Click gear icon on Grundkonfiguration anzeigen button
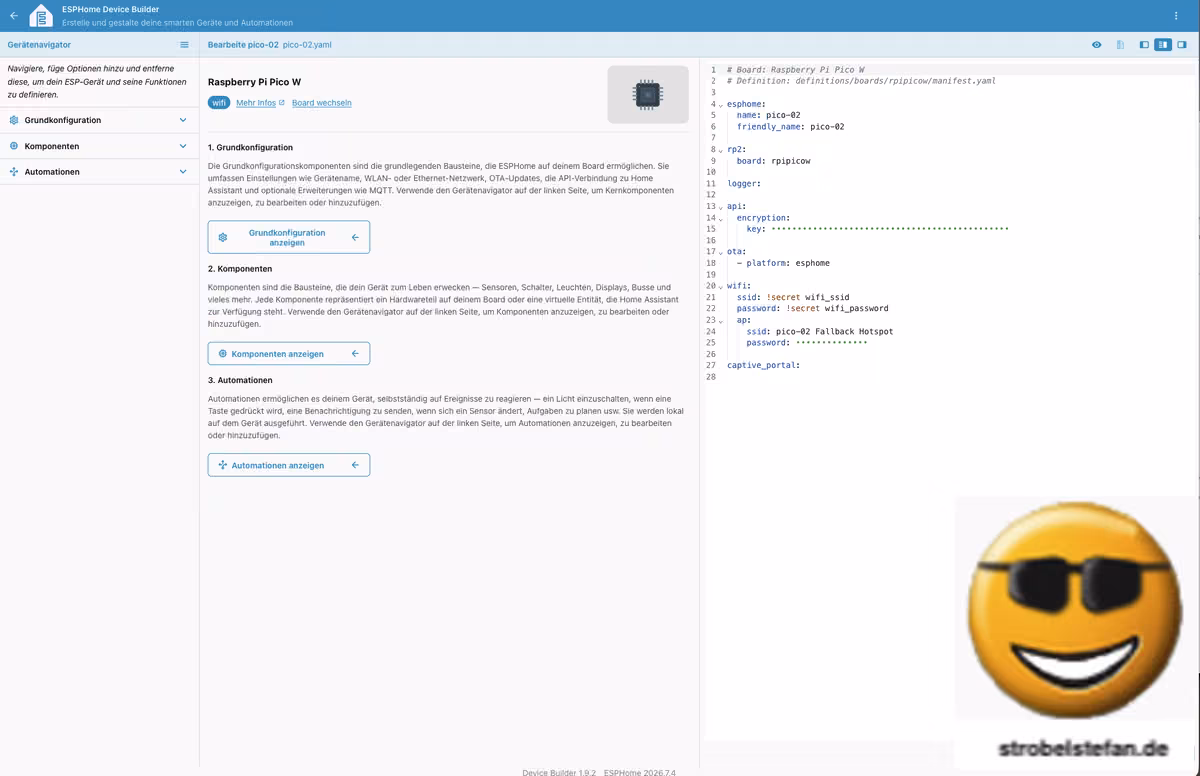The height and width of the screenshot is (776, 1200). click(223, 237)
